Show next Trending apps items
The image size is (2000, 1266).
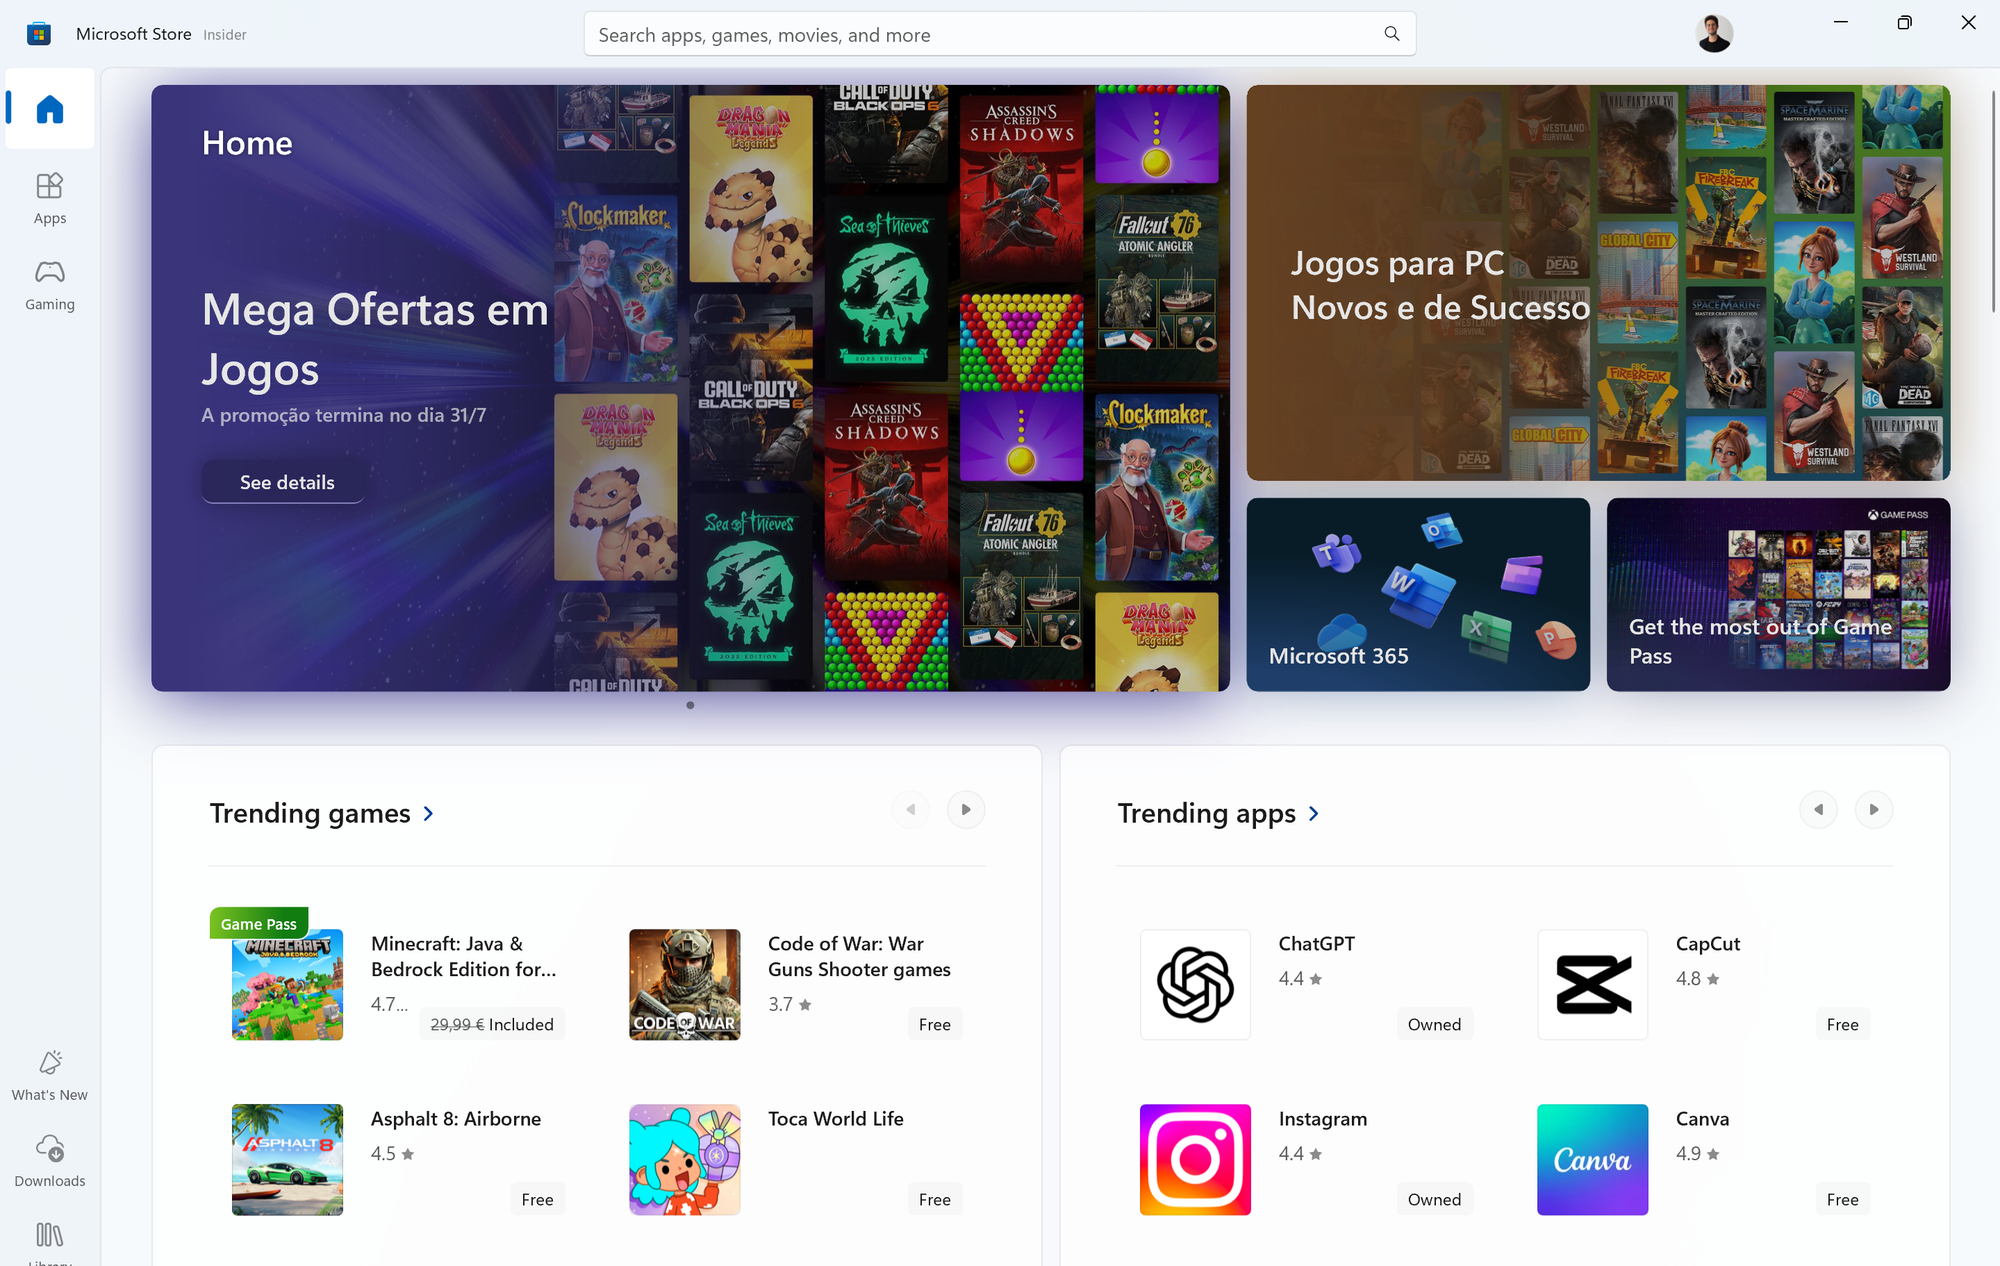pos(1874,809)
